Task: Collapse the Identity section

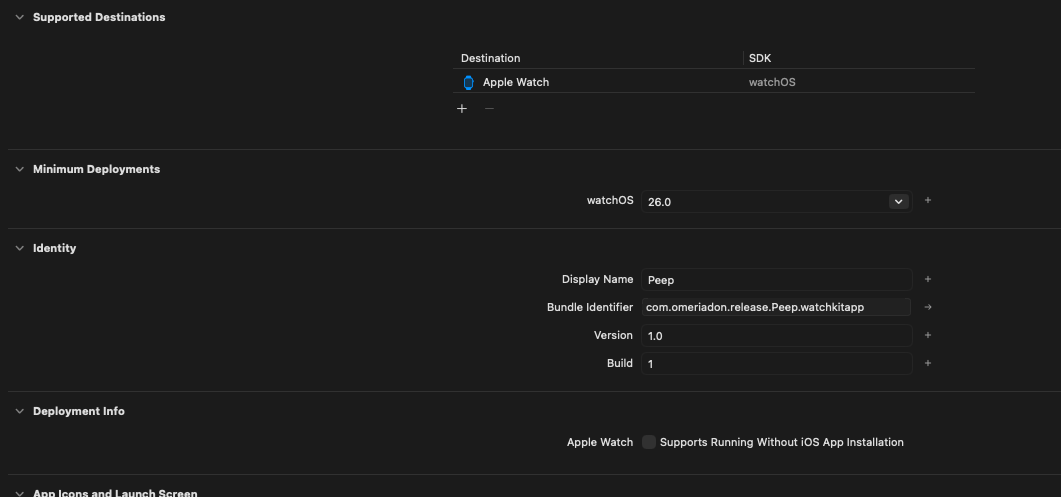Action: click(19, 248)
